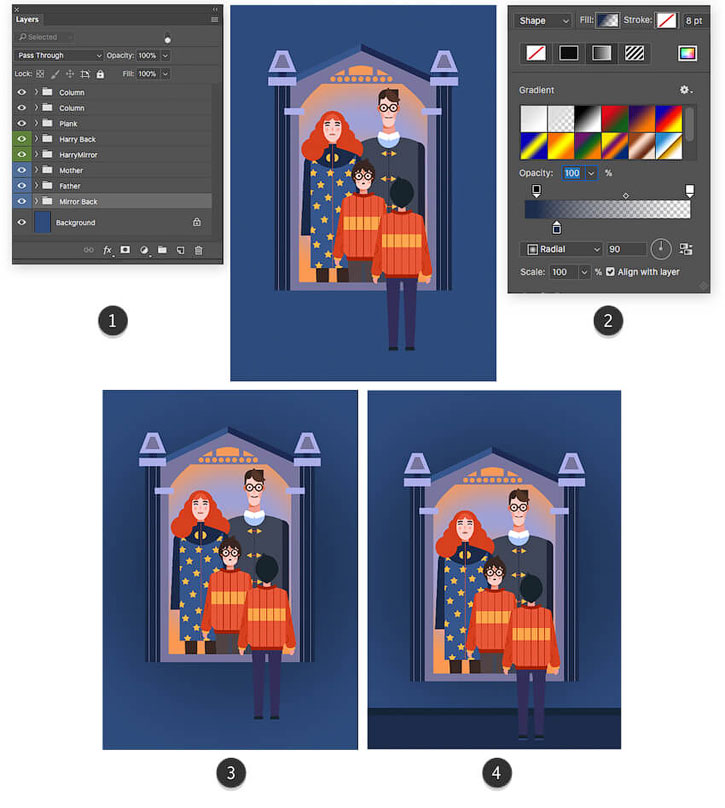
Task: Select the dark blue color stop
Action: click(557, 227)
